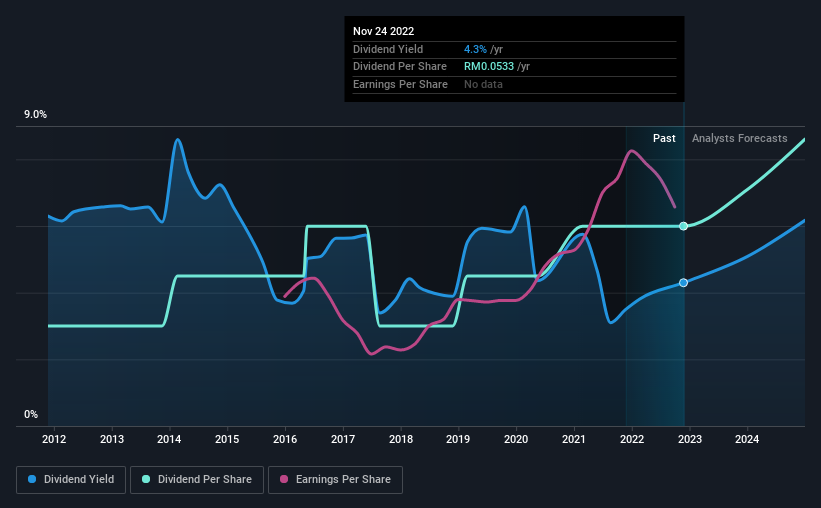Toggle the Dividend Yield legend button
The width and height of the screenshot is (821, 508).
point(71,480)
